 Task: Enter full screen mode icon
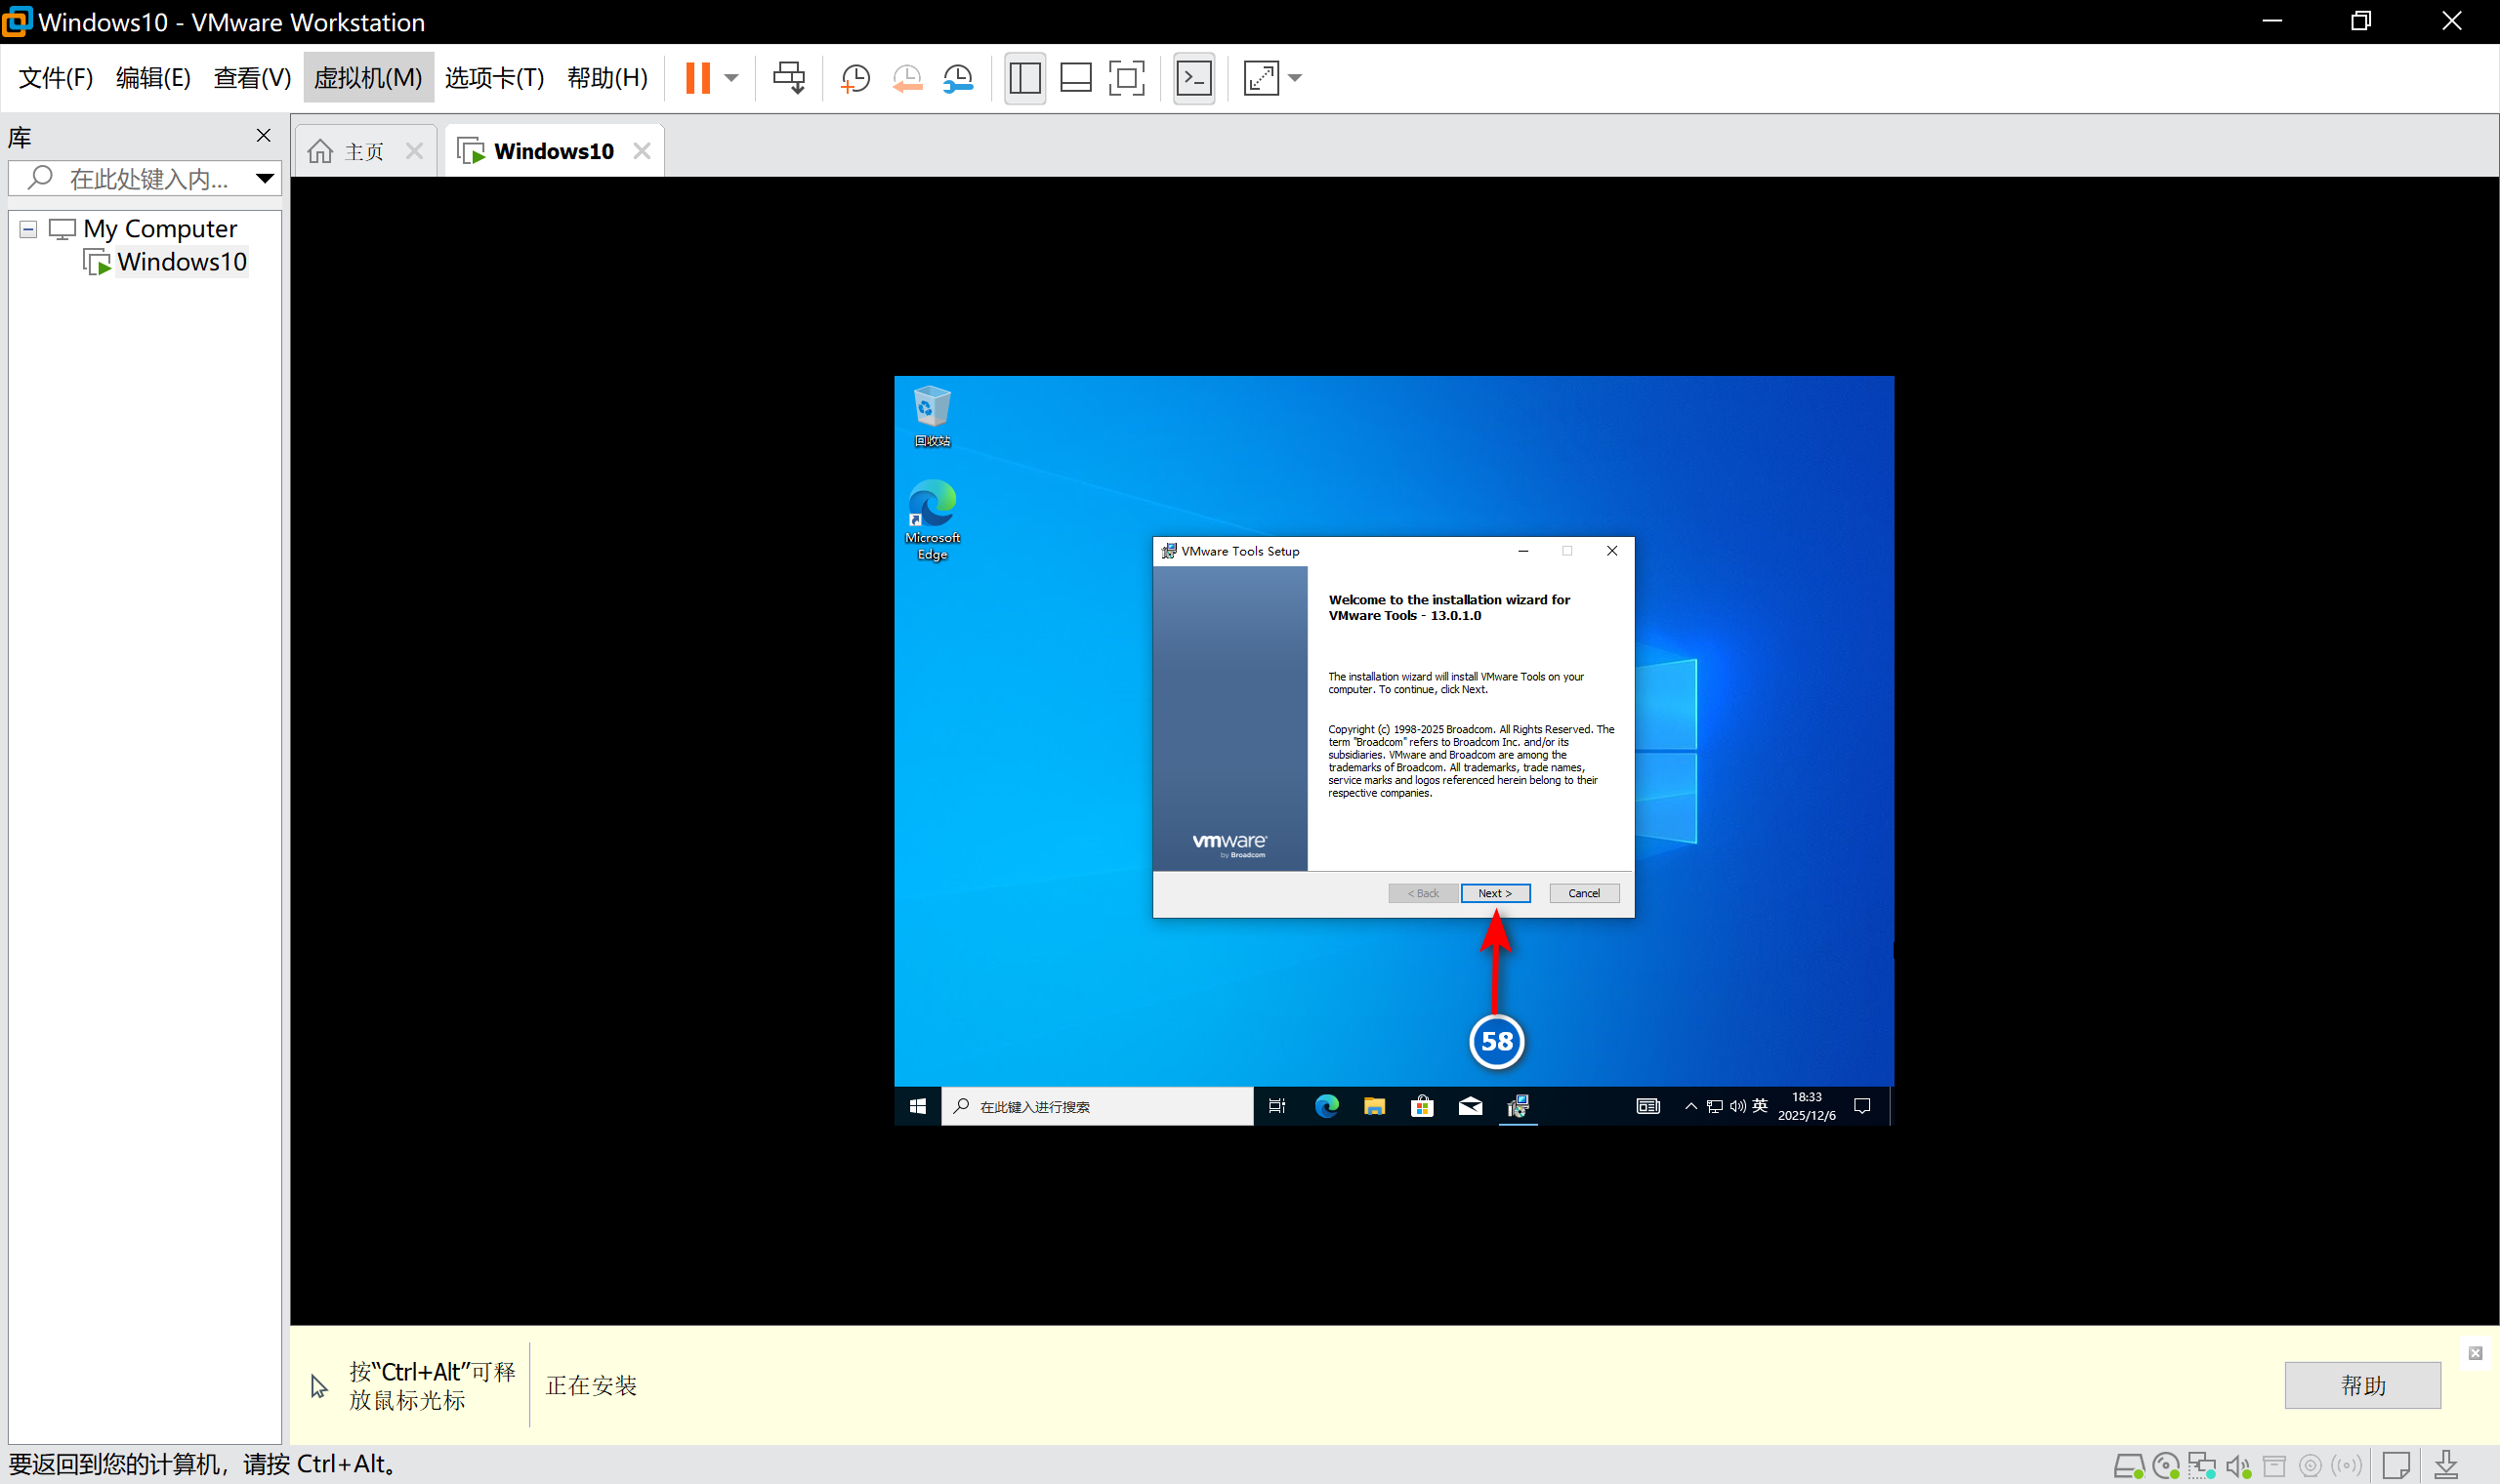(1126, 77)
